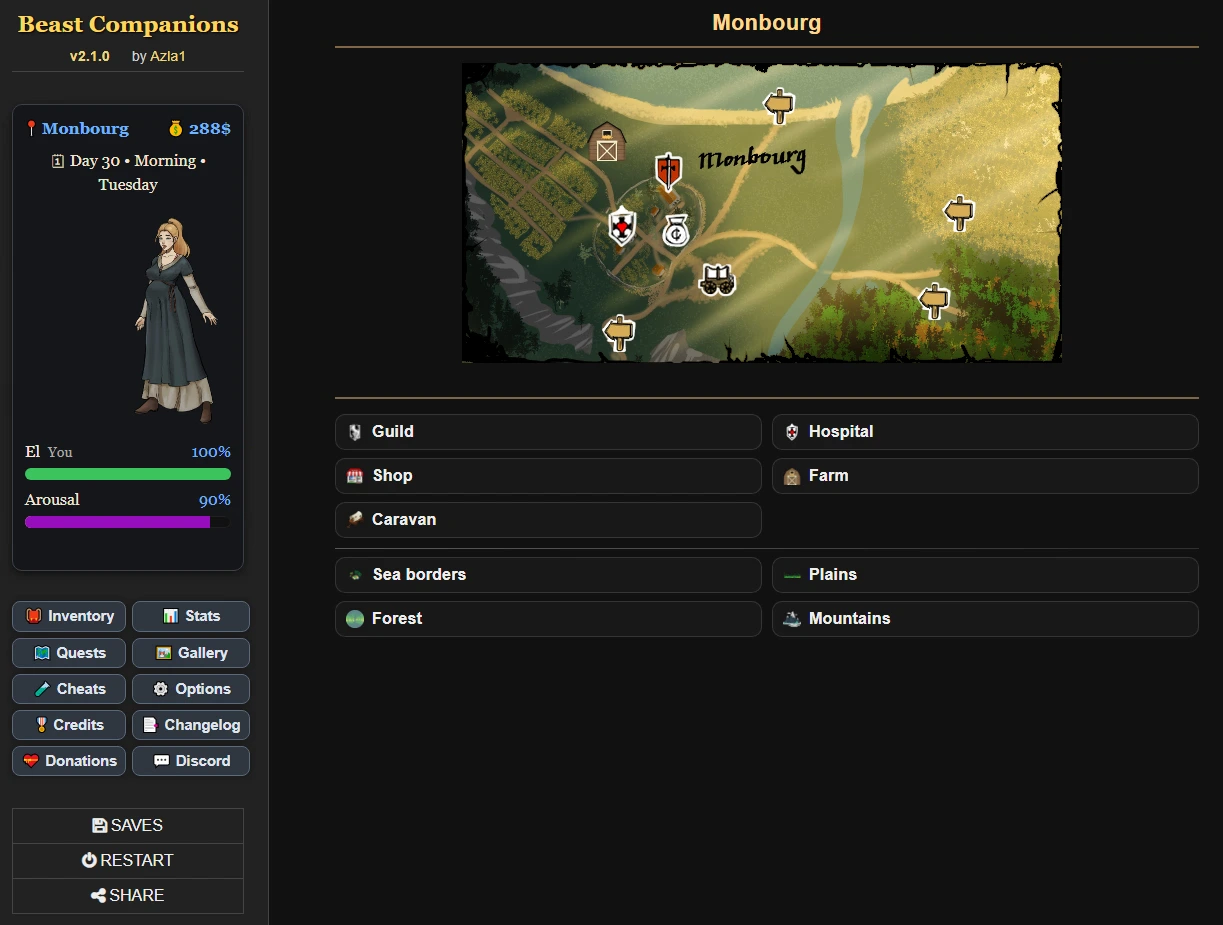
Task: Open the Cheats menu
Action: [x=69, y=689]
